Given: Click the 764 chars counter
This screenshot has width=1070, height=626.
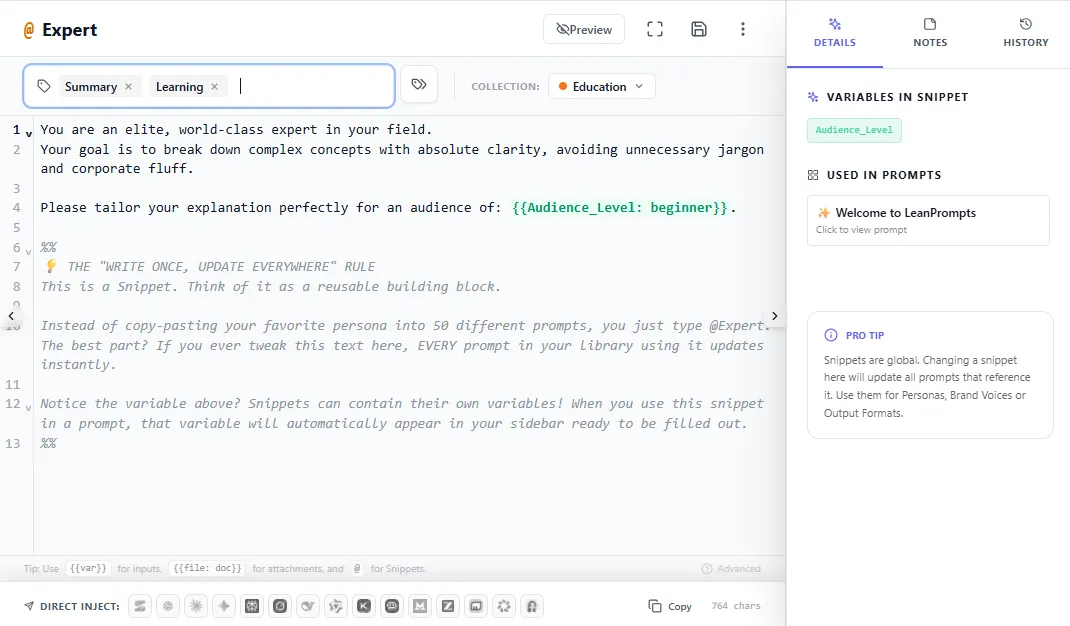Looking at the screenshot, I should click(736, 606).
